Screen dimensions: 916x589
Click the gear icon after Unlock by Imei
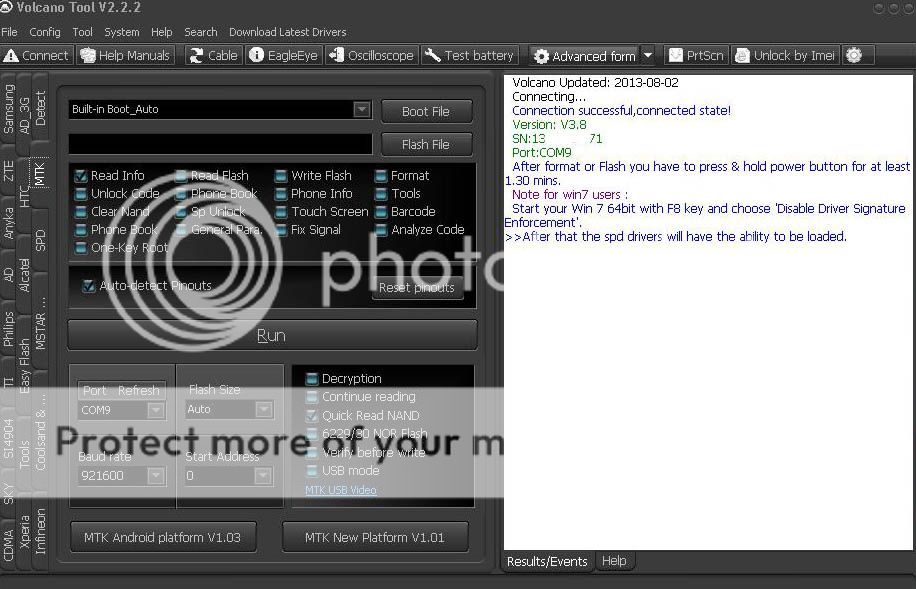(x=854, y=56)
